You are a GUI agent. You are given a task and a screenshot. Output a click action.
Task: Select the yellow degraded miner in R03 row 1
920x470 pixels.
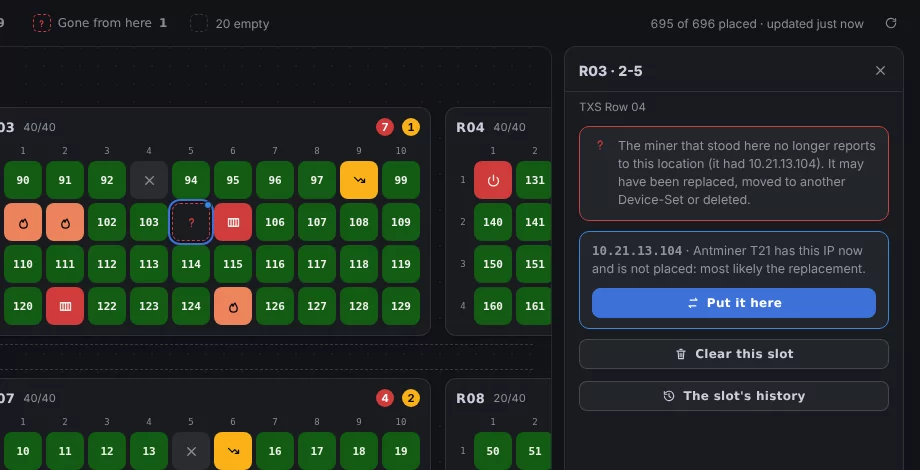359,180
